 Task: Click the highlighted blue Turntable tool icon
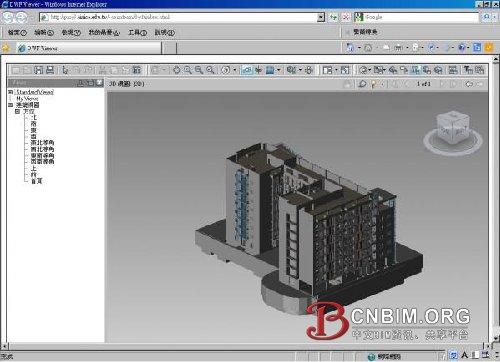[x=247, y=70]
